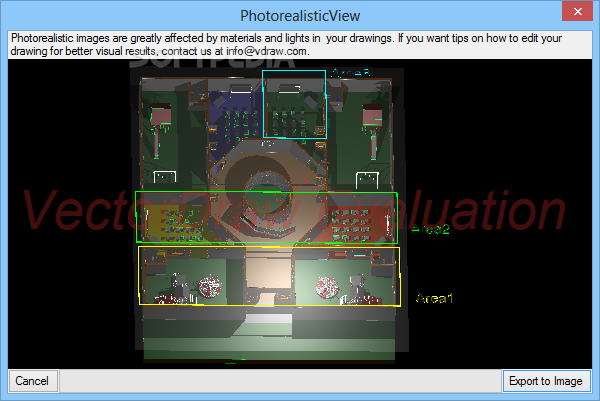This screenshot has height=401, width=600.
Task: Click the PhotorealisticView title bar text
Action: click(x=300, y=16)
